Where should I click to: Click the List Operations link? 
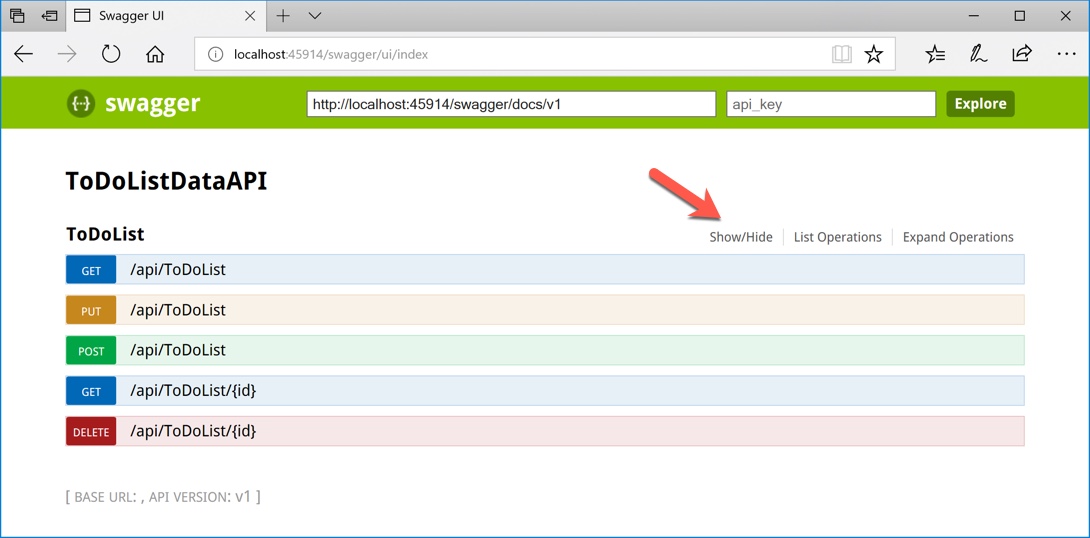point(838,237)
